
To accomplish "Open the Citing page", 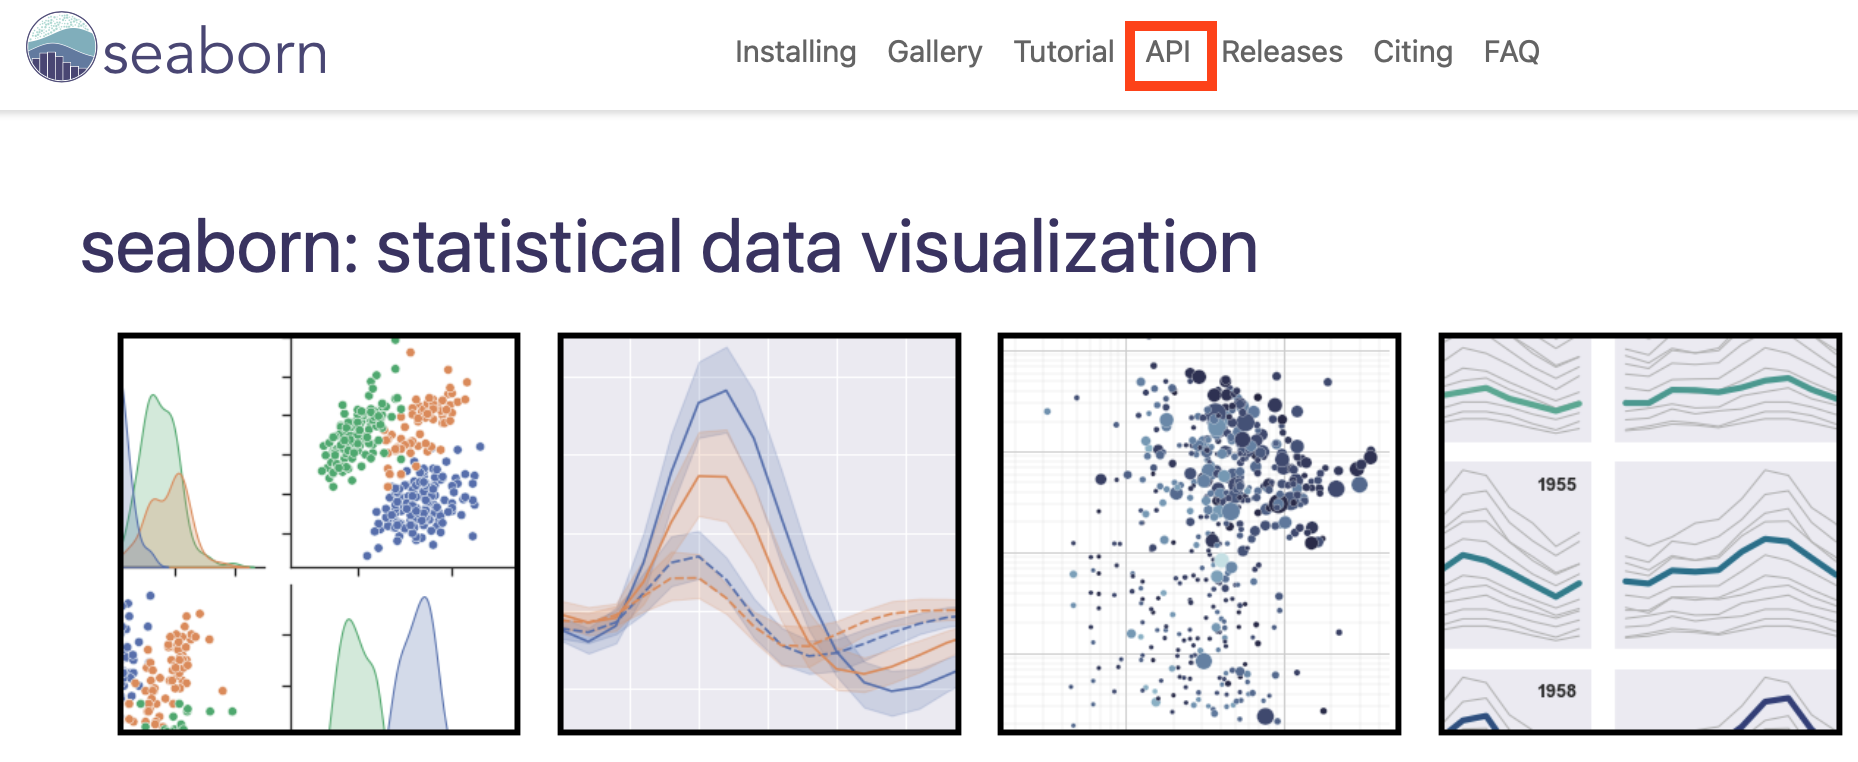I will pos(1412,52).
